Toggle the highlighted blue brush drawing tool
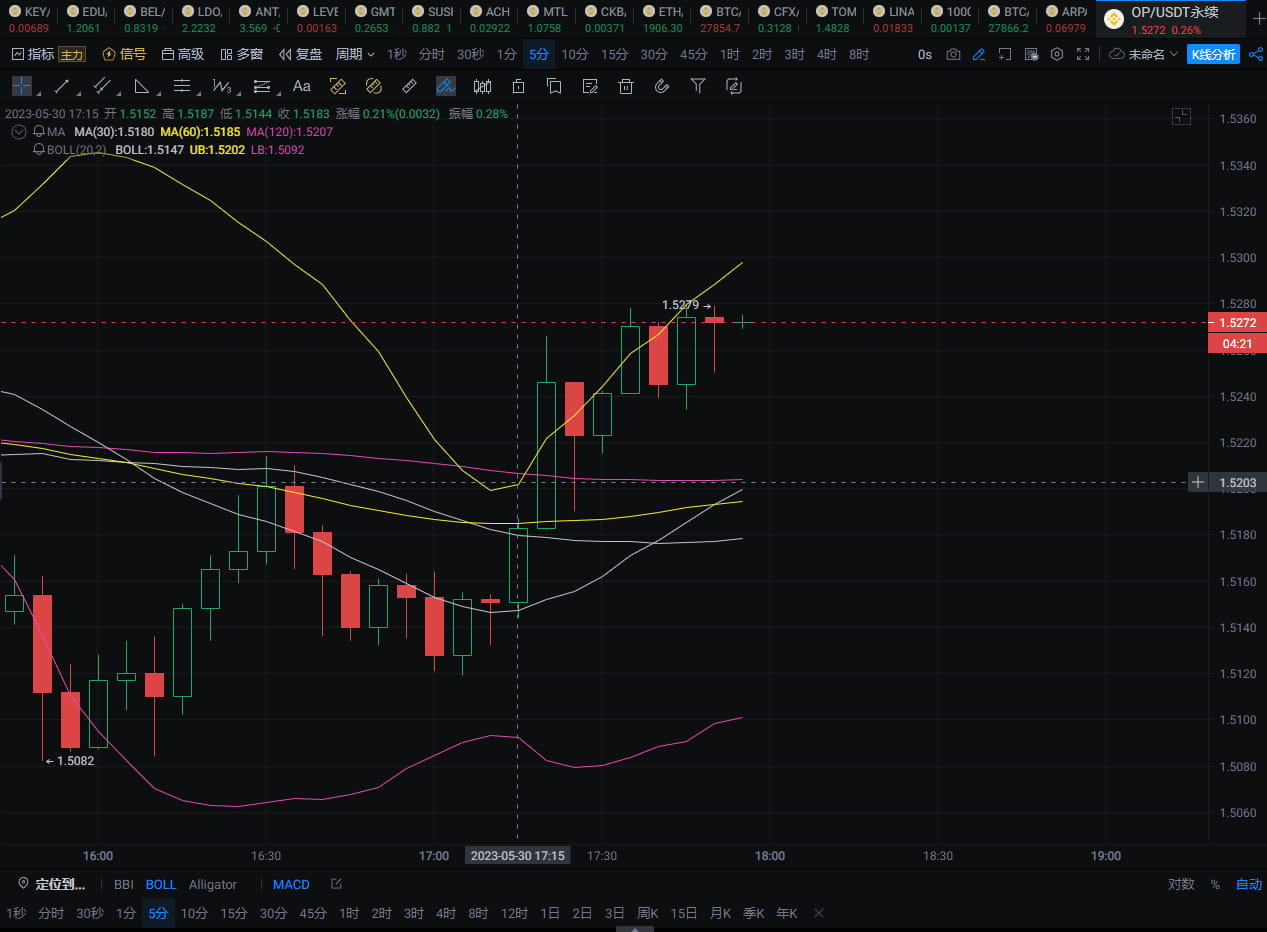 pyautogui.click(x=445, y=86)
